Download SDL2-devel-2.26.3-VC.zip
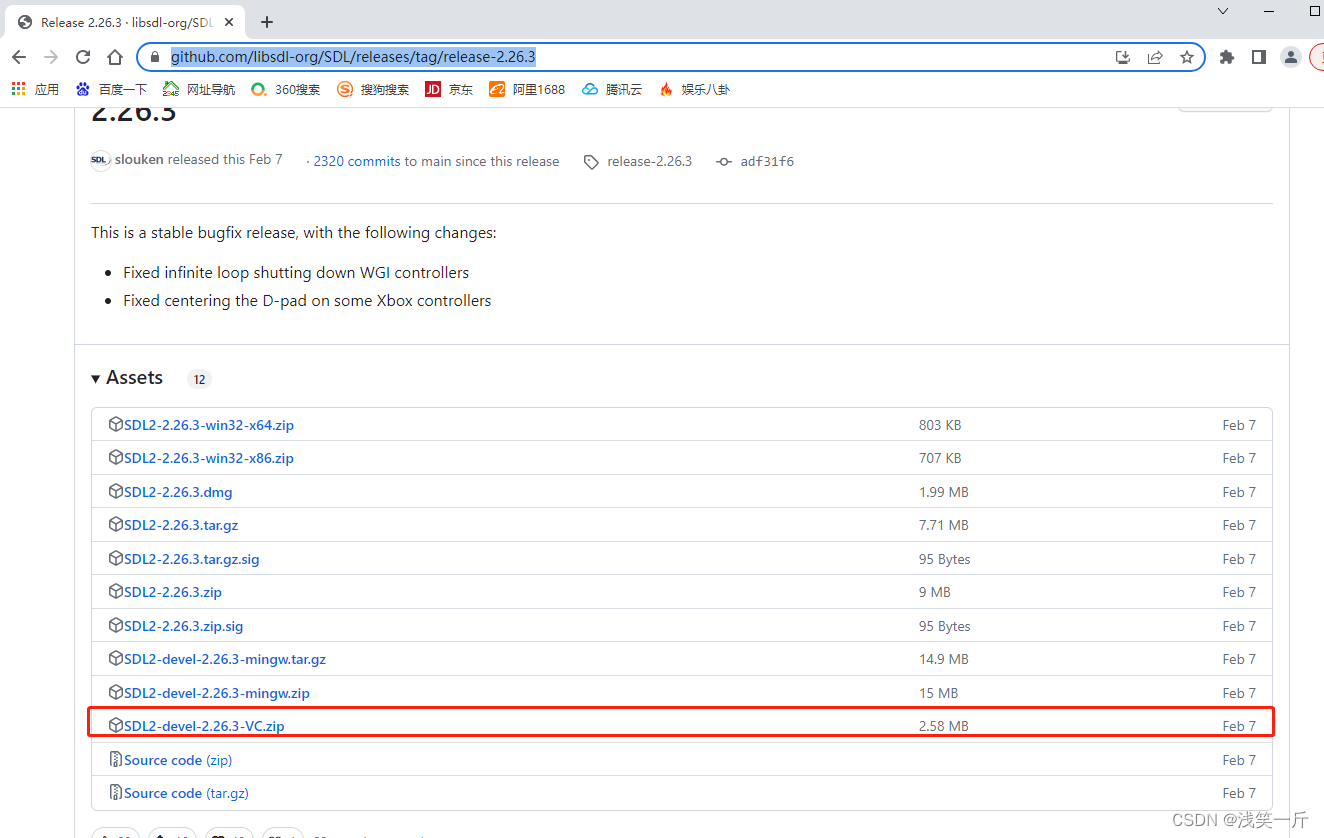The image size is (1324, 838). coord(204,726)
